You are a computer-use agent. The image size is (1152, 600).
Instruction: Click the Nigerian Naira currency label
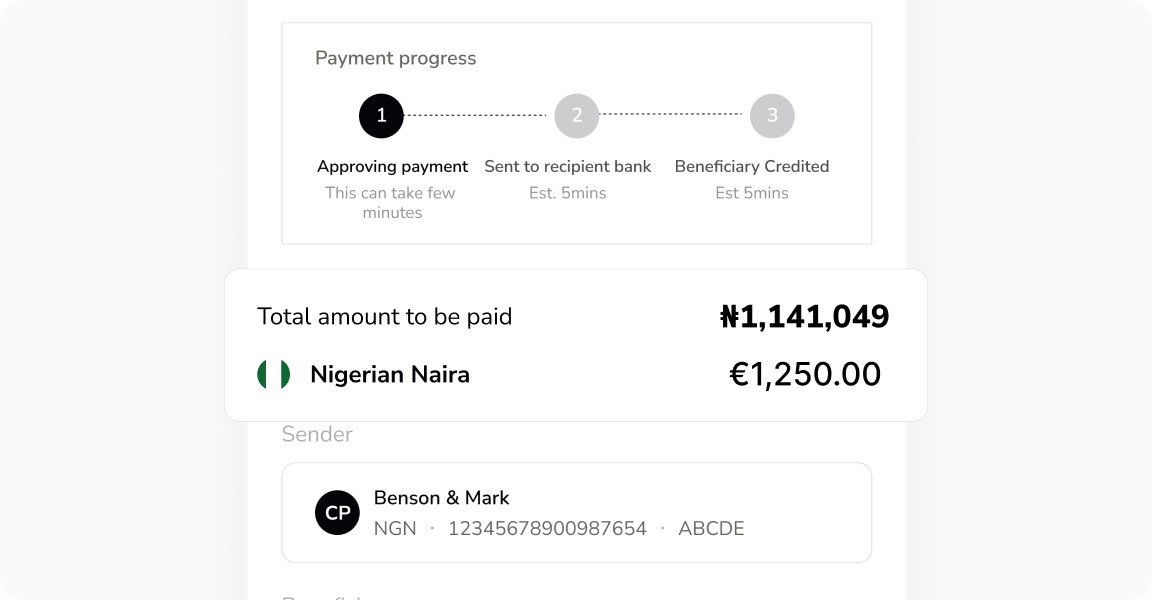tap(390, 375)
